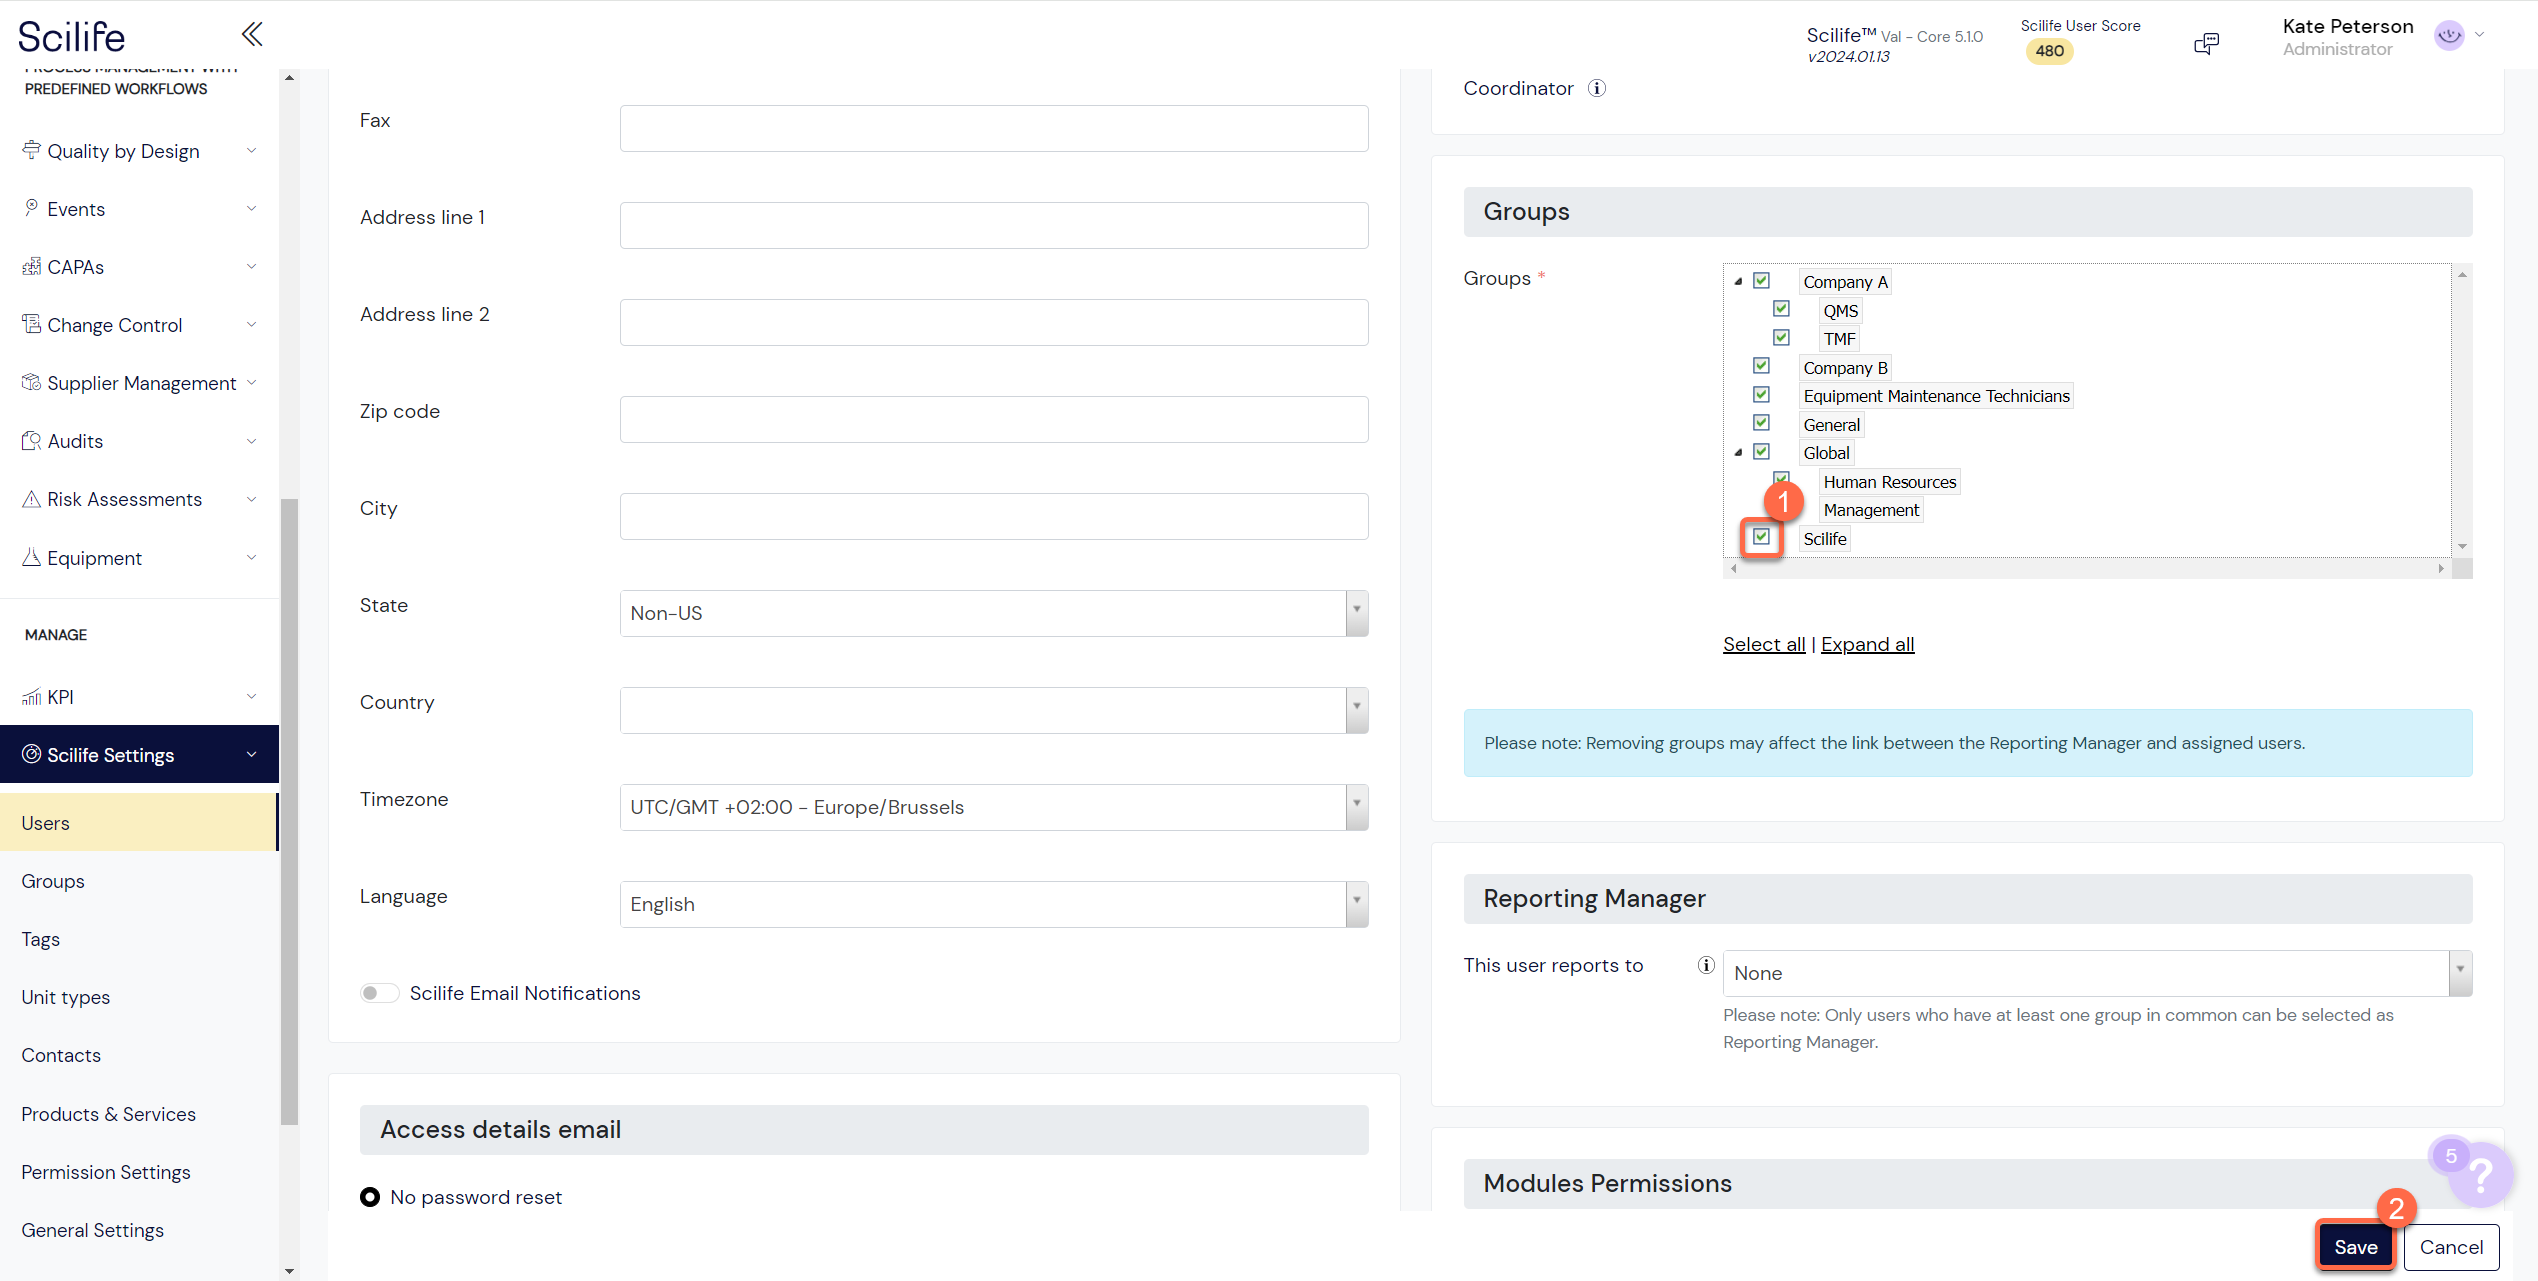
Task: Select the Audits module icon in the sidebar
Action: pyautogui.click(x=31, y=440)
